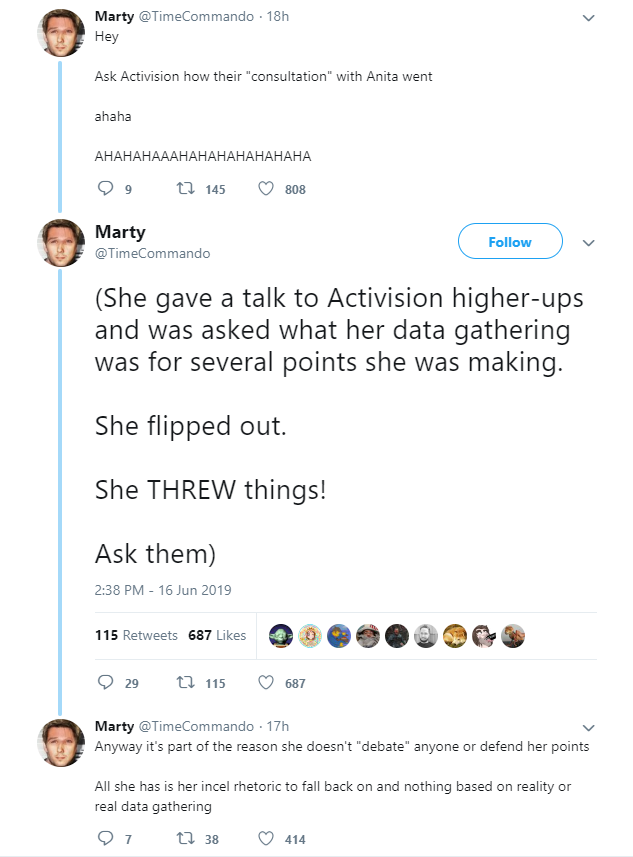Image resolution: width=633 pixels, height=857 pixels.
Task: Open the 2:38 PM - 16 Jun 2019 timestamp
Action: [163, 590]
